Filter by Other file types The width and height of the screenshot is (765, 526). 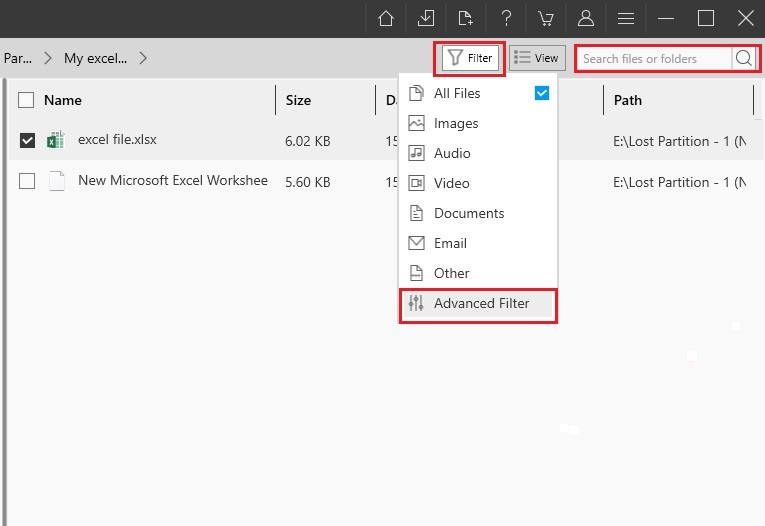pyautogui.click(x=478, y=273)
